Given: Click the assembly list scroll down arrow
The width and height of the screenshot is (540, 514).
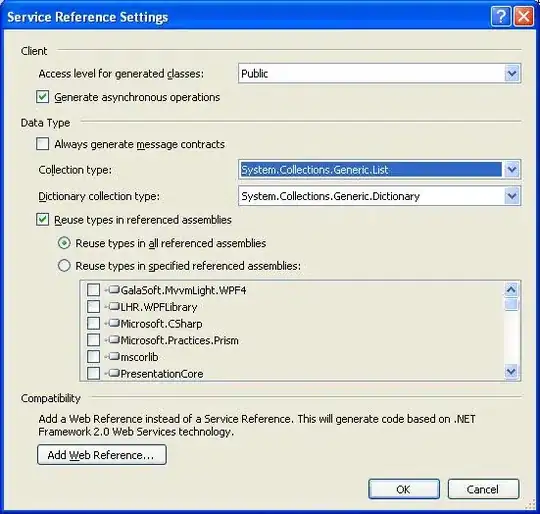Looking at the screenshot, I should coord(511,372).
